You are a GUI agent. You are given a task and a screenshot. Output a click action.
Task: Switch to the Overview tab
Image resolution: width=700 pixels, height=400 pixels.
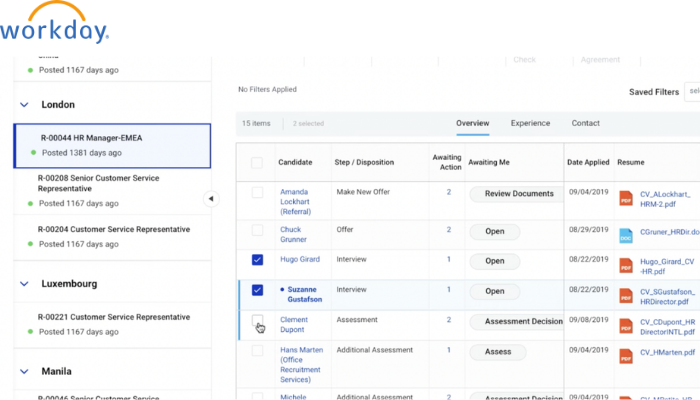coord(472,123)
